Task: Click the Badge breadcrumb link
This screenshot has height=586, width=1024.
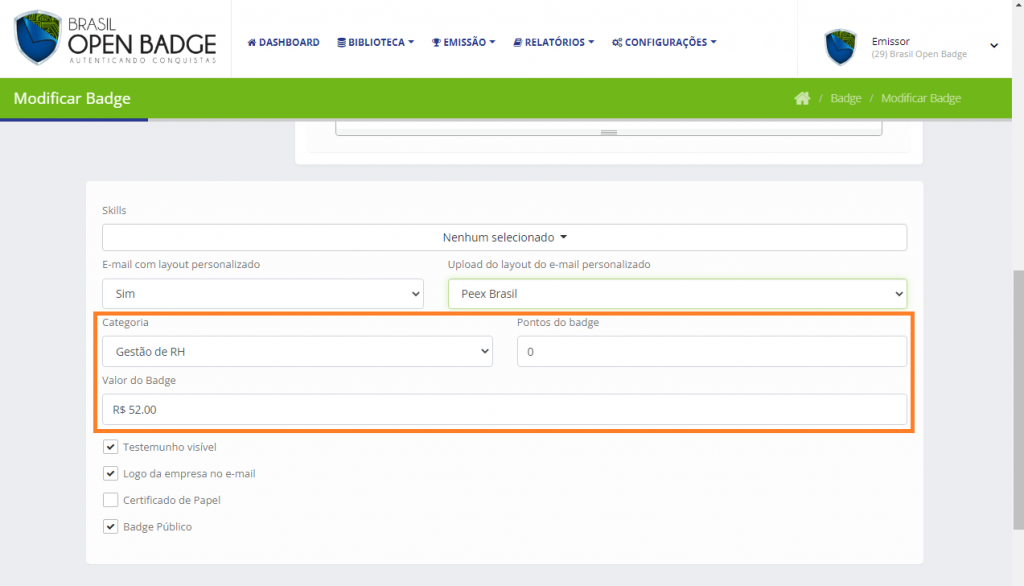Action: click(x=845, y=98)
